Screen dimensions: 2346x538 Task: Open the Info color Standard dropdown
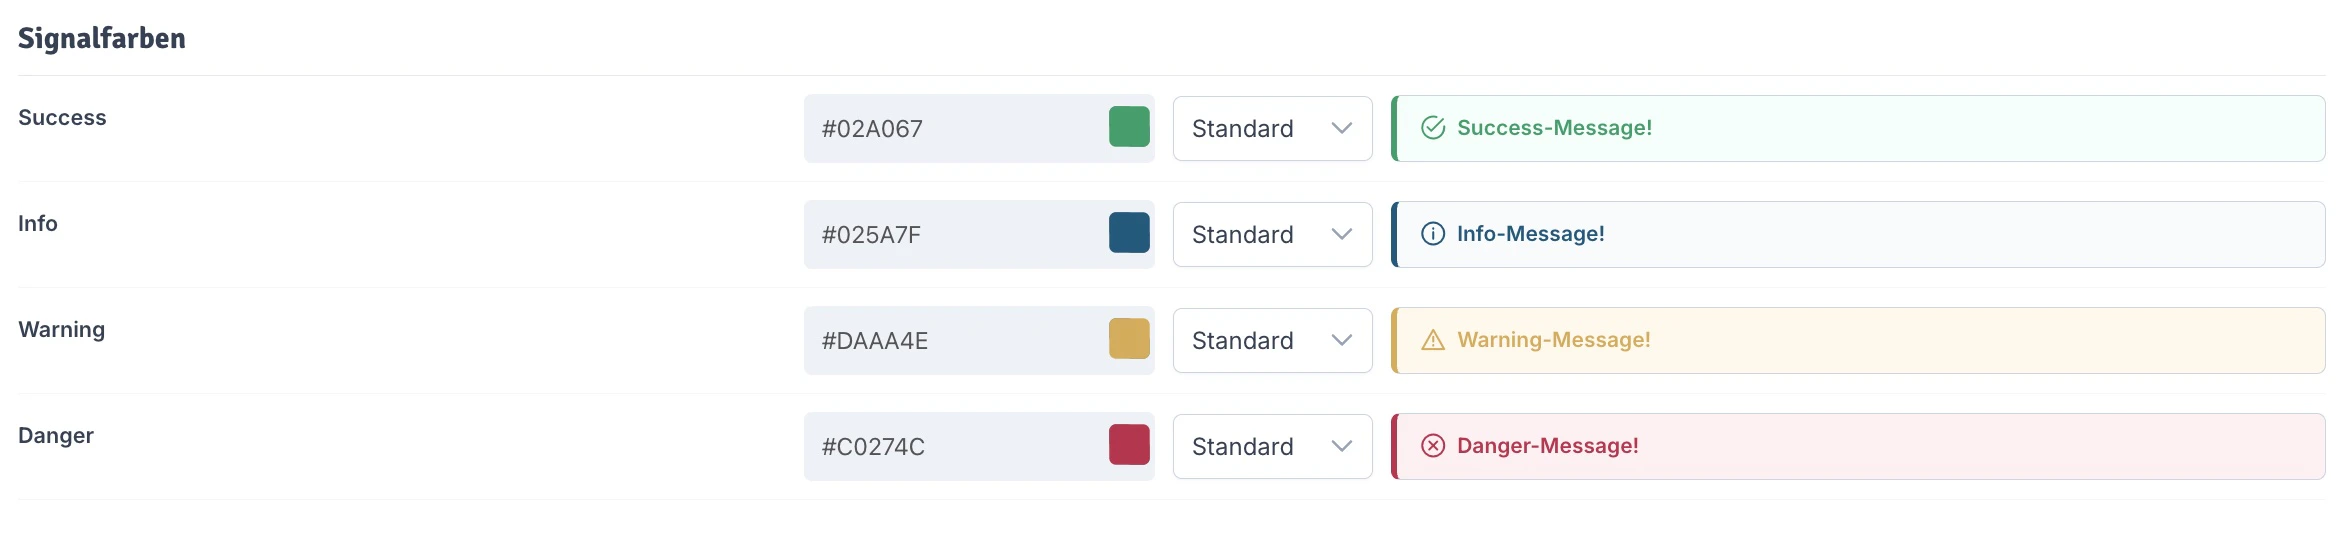(x=1272, y=235)
